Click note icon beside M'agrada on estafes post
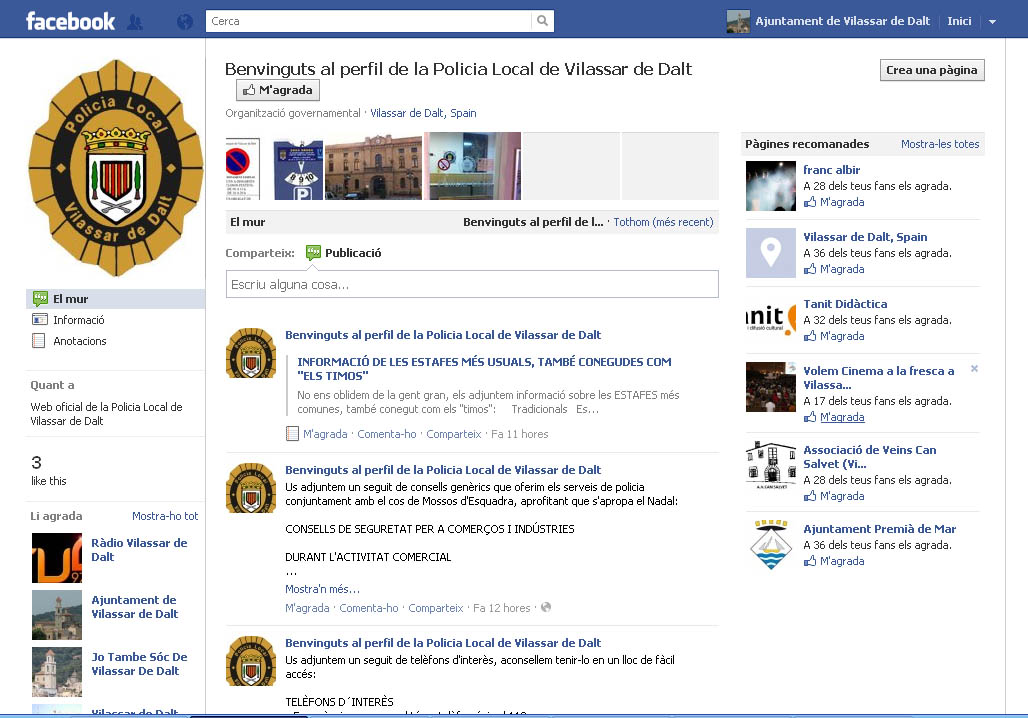 [x=292, y=434]
